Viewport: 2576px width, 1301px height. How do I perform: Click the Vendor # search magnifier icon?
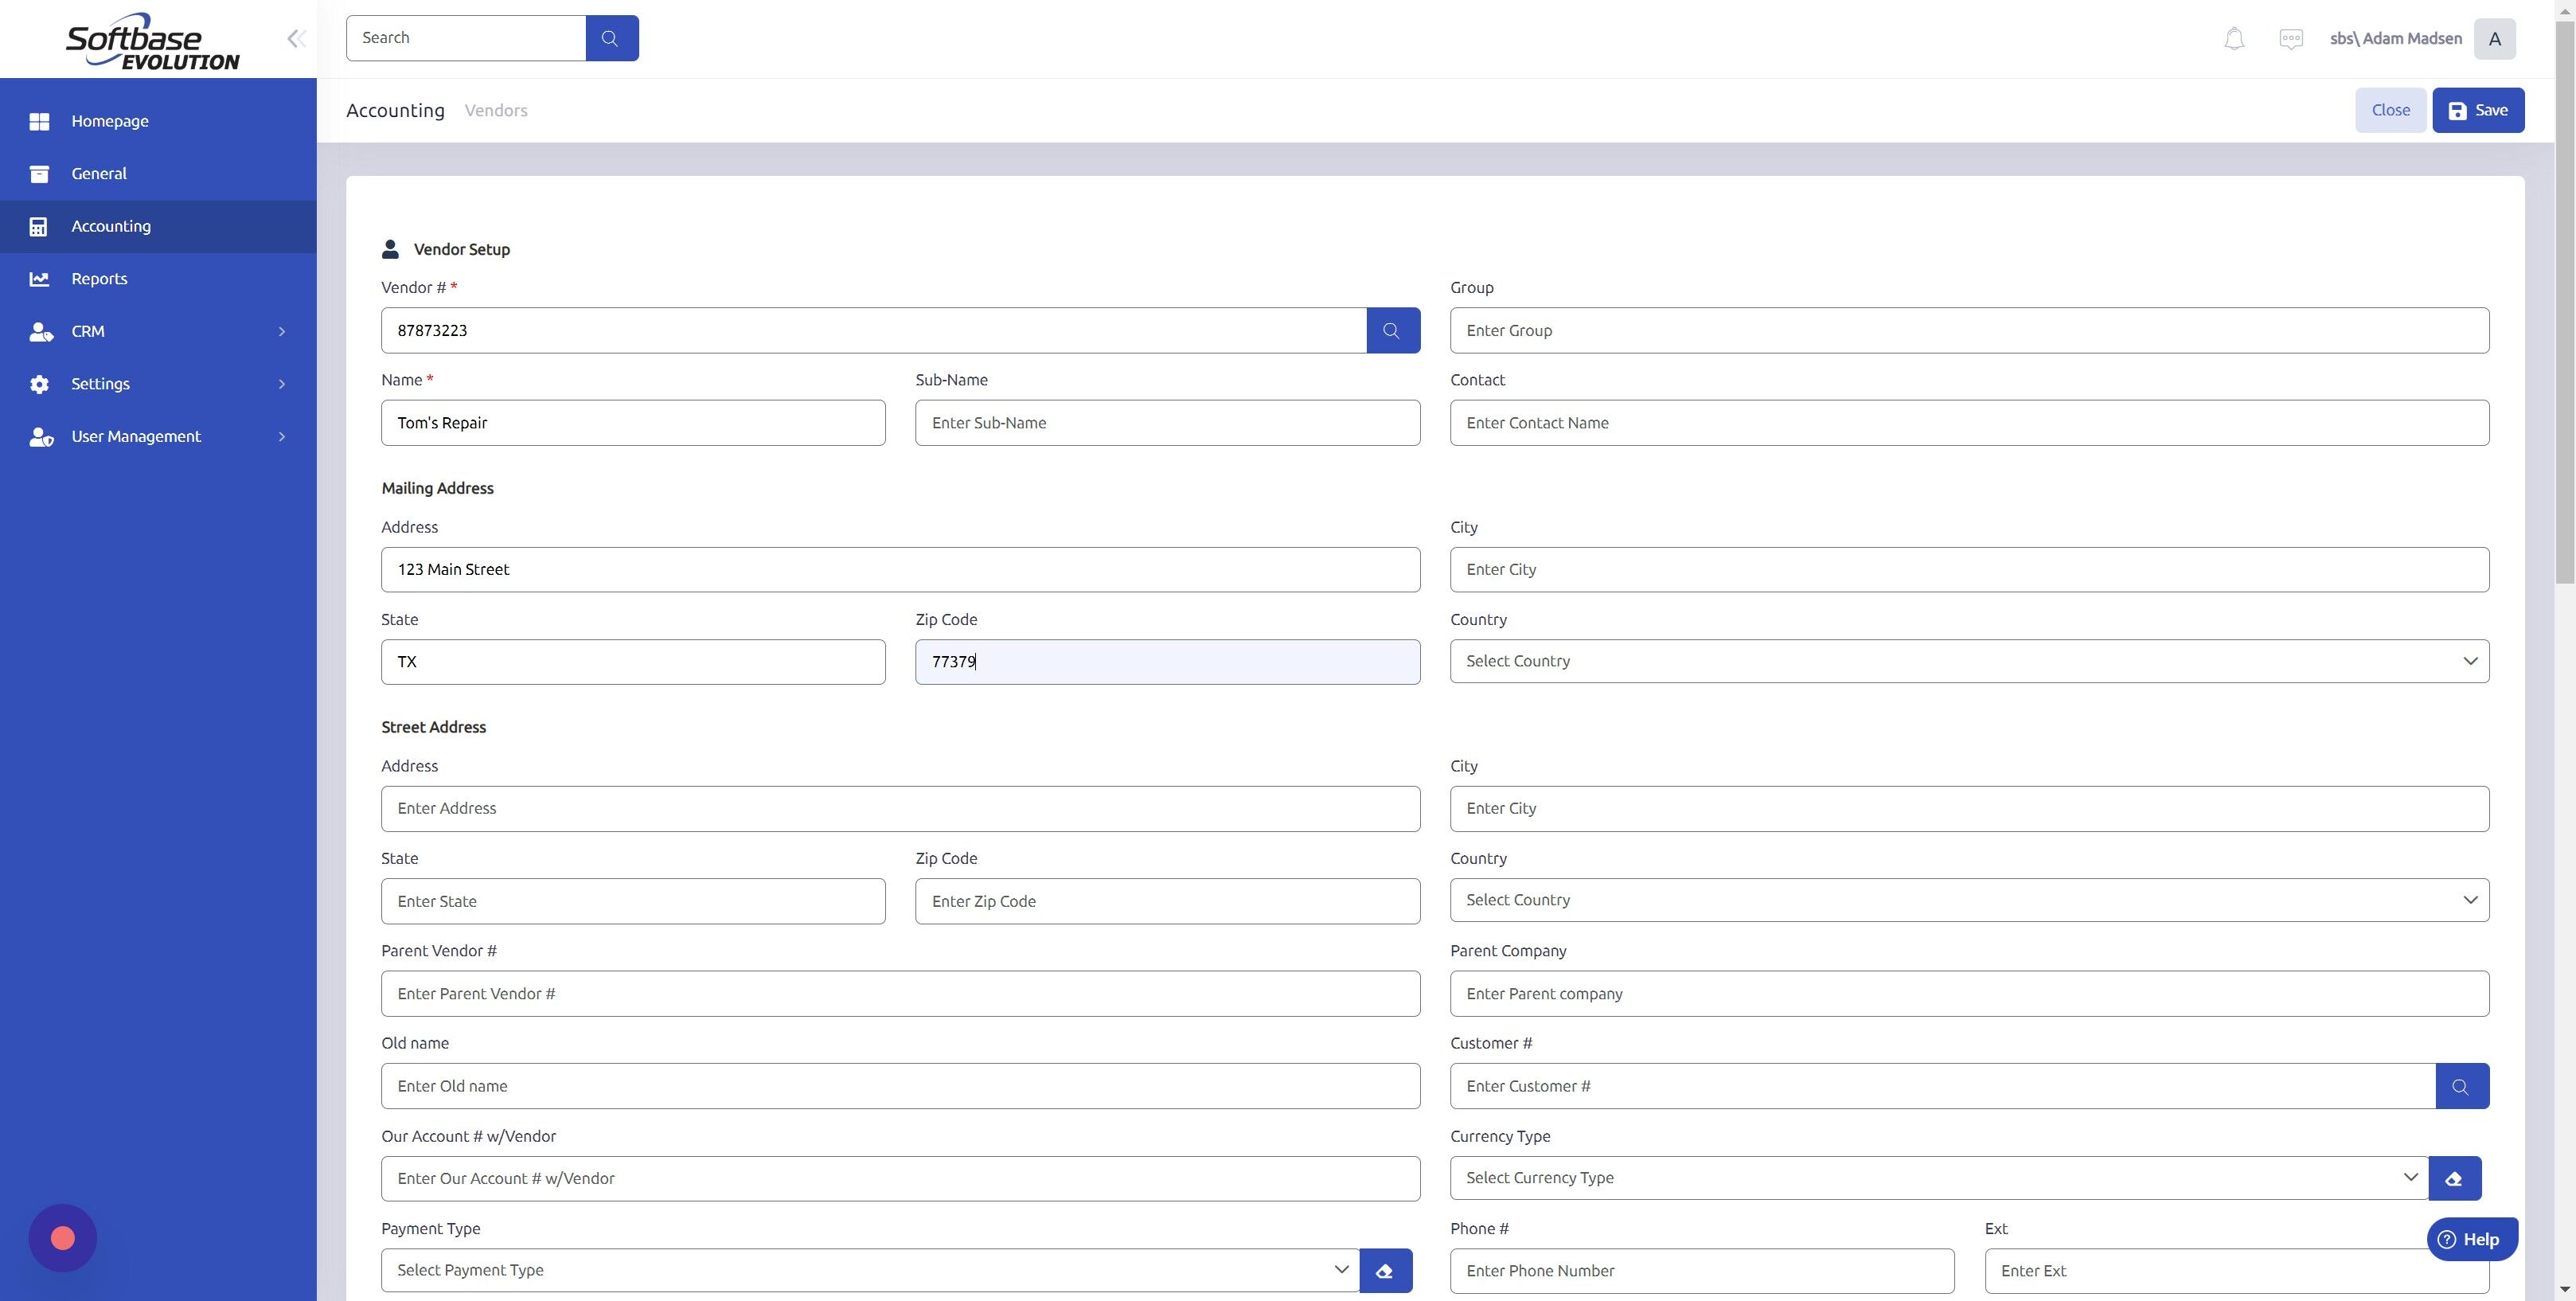point(1392,330)
